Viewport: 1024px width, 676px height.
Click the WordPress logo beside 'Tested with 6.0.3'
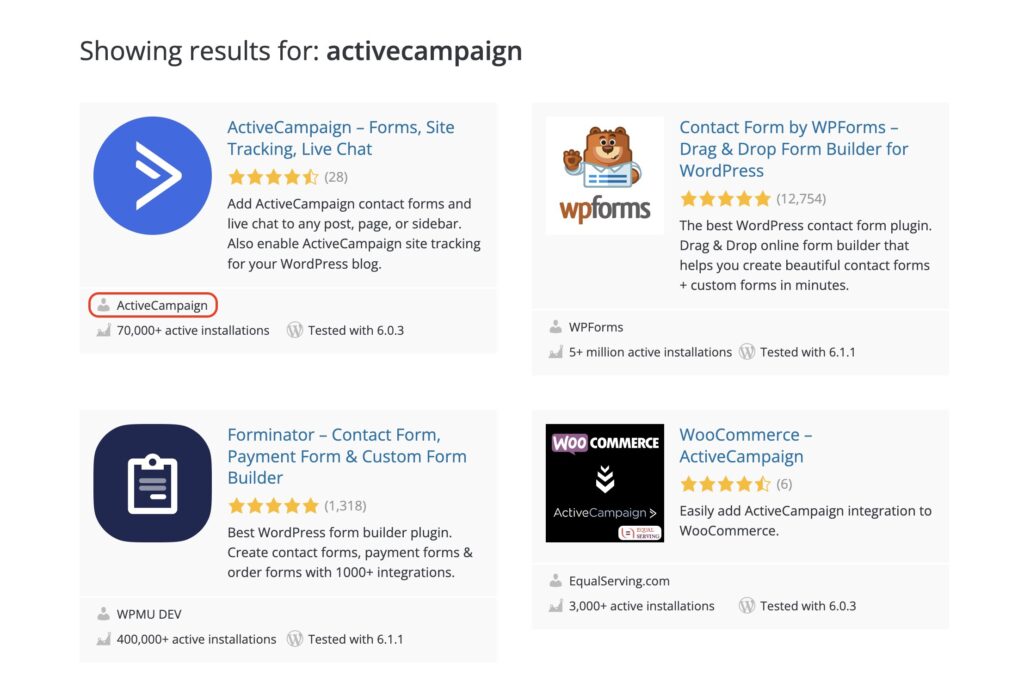295,330
